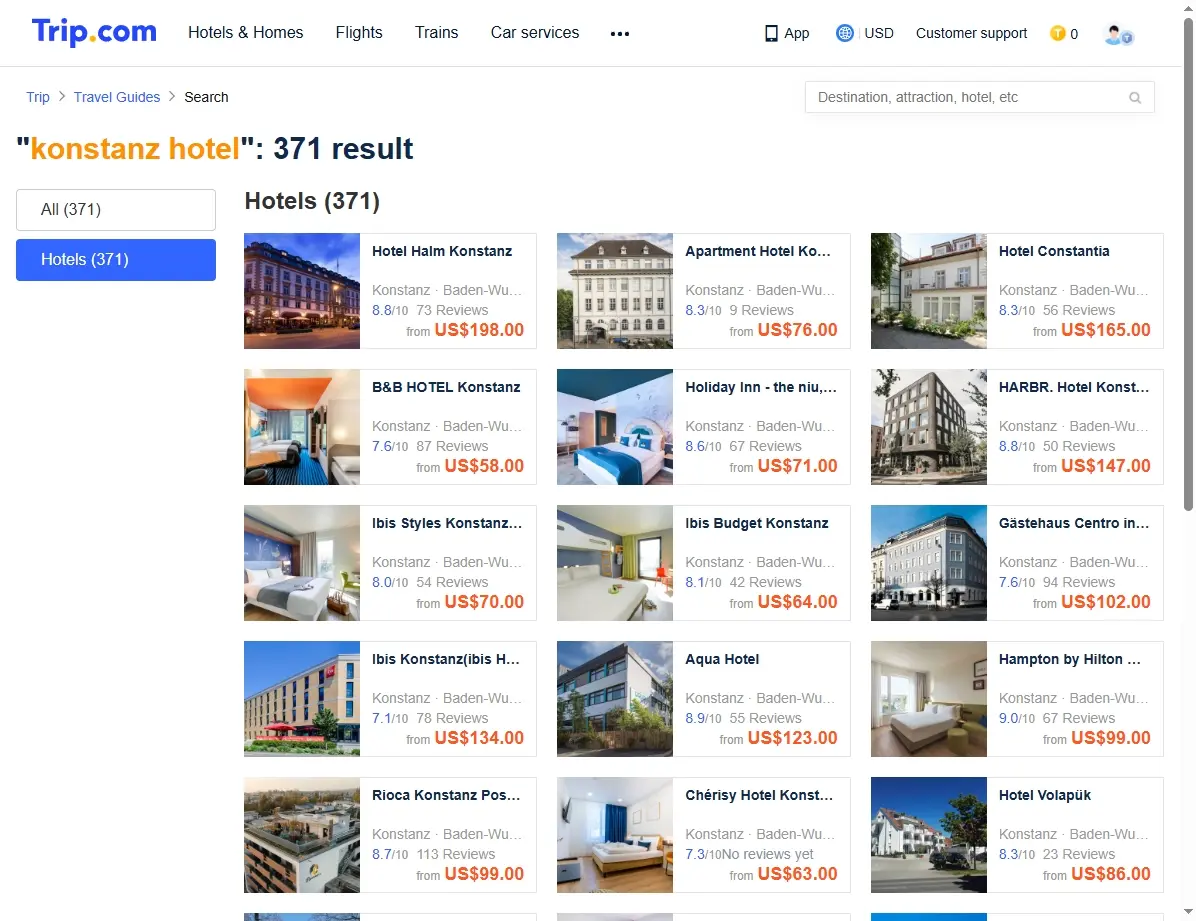
Task: Go to the Trip breadcrumb link
Action: tap(37, 97)
